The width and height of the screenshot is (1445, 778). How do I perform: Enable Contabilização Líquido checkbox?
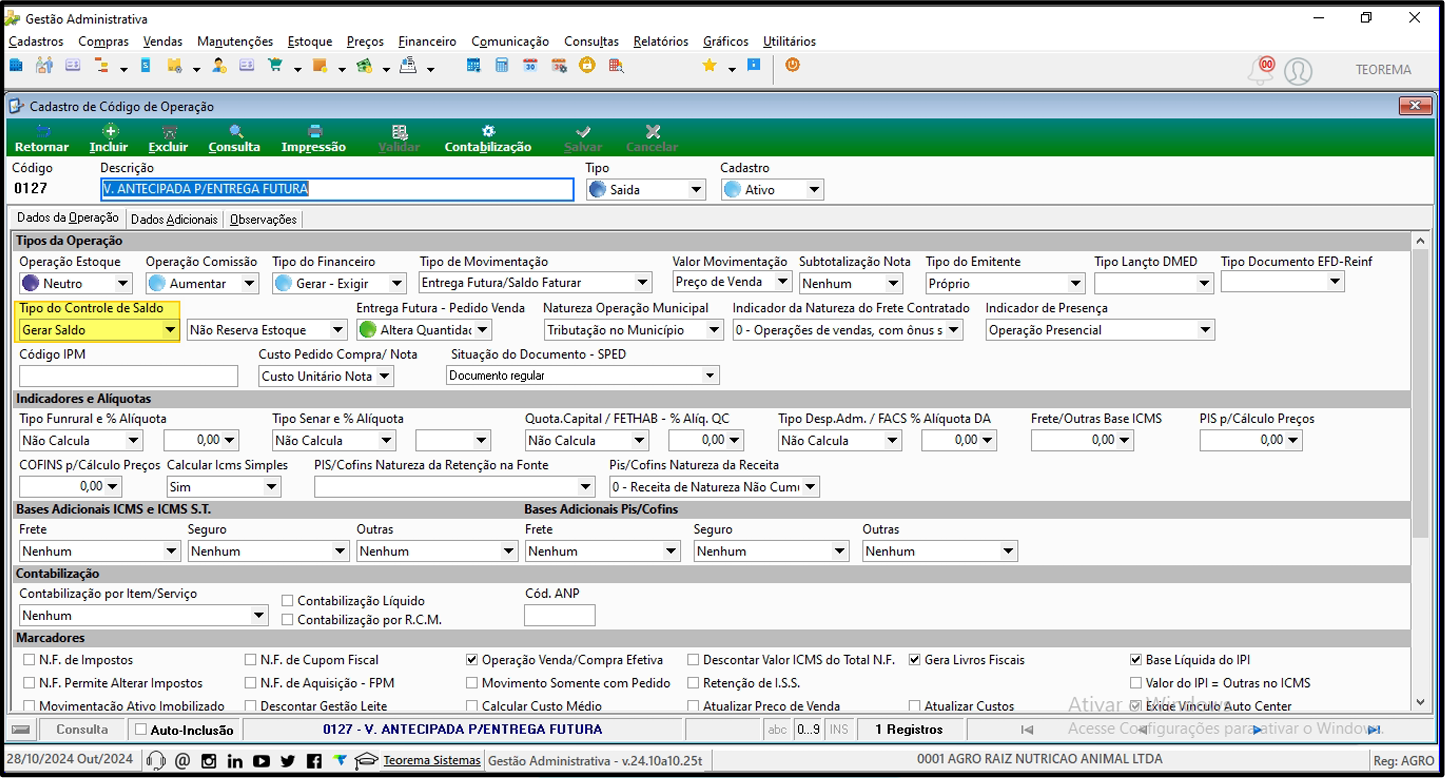(x=288, y=601)
